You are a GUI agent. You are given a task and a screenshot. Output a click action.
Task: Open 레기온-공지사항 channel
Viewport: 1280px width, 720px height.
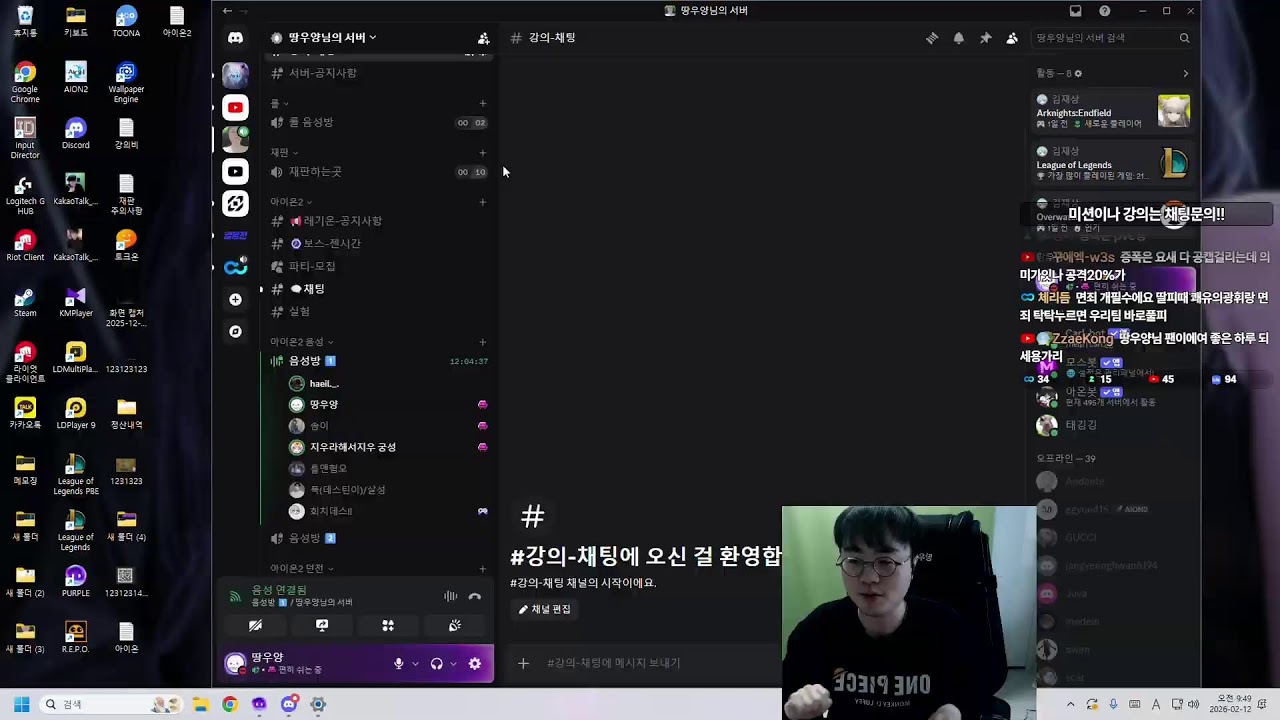[x=380, y=221]
